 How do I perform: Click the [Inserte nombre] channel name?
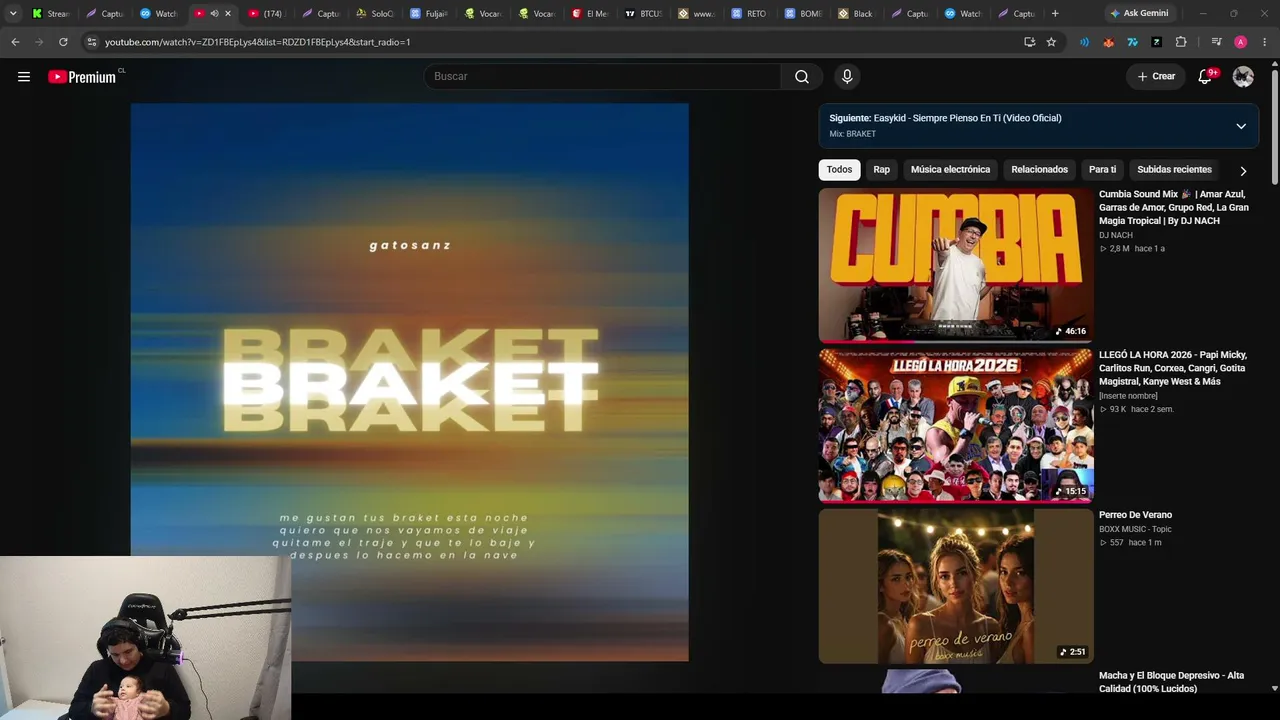[1128, 396]
